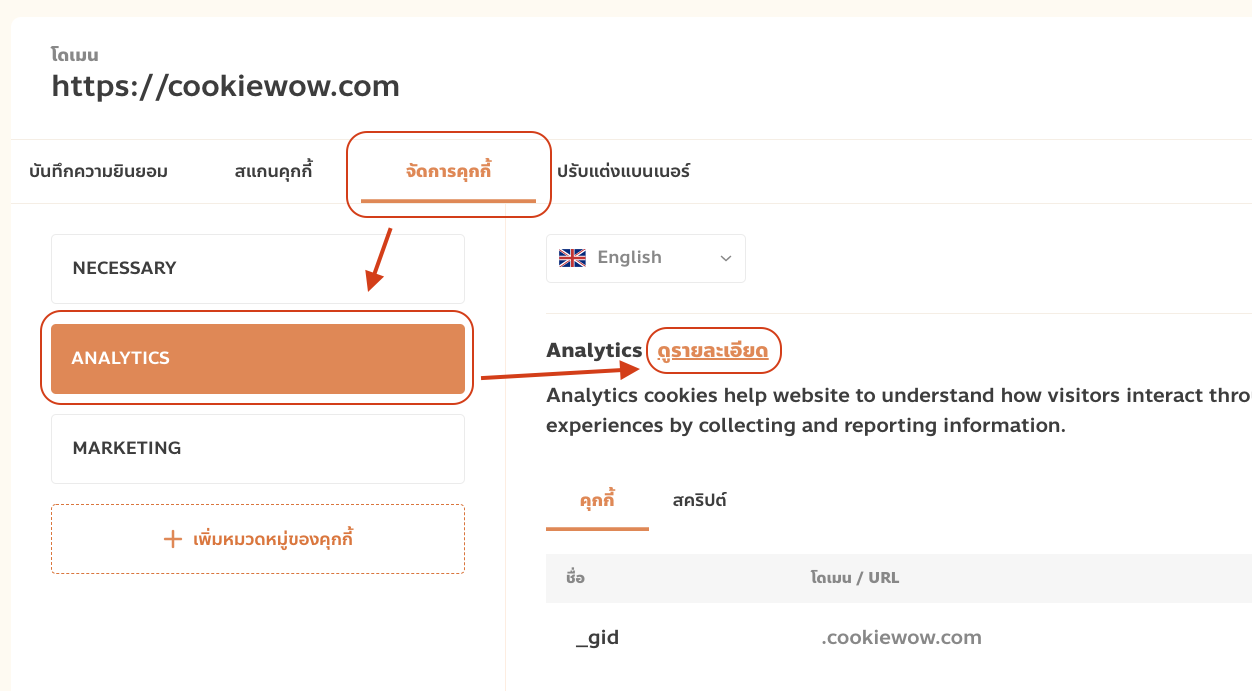
Task: Expand the language dropdown chevron
Action: pos(726,259)
